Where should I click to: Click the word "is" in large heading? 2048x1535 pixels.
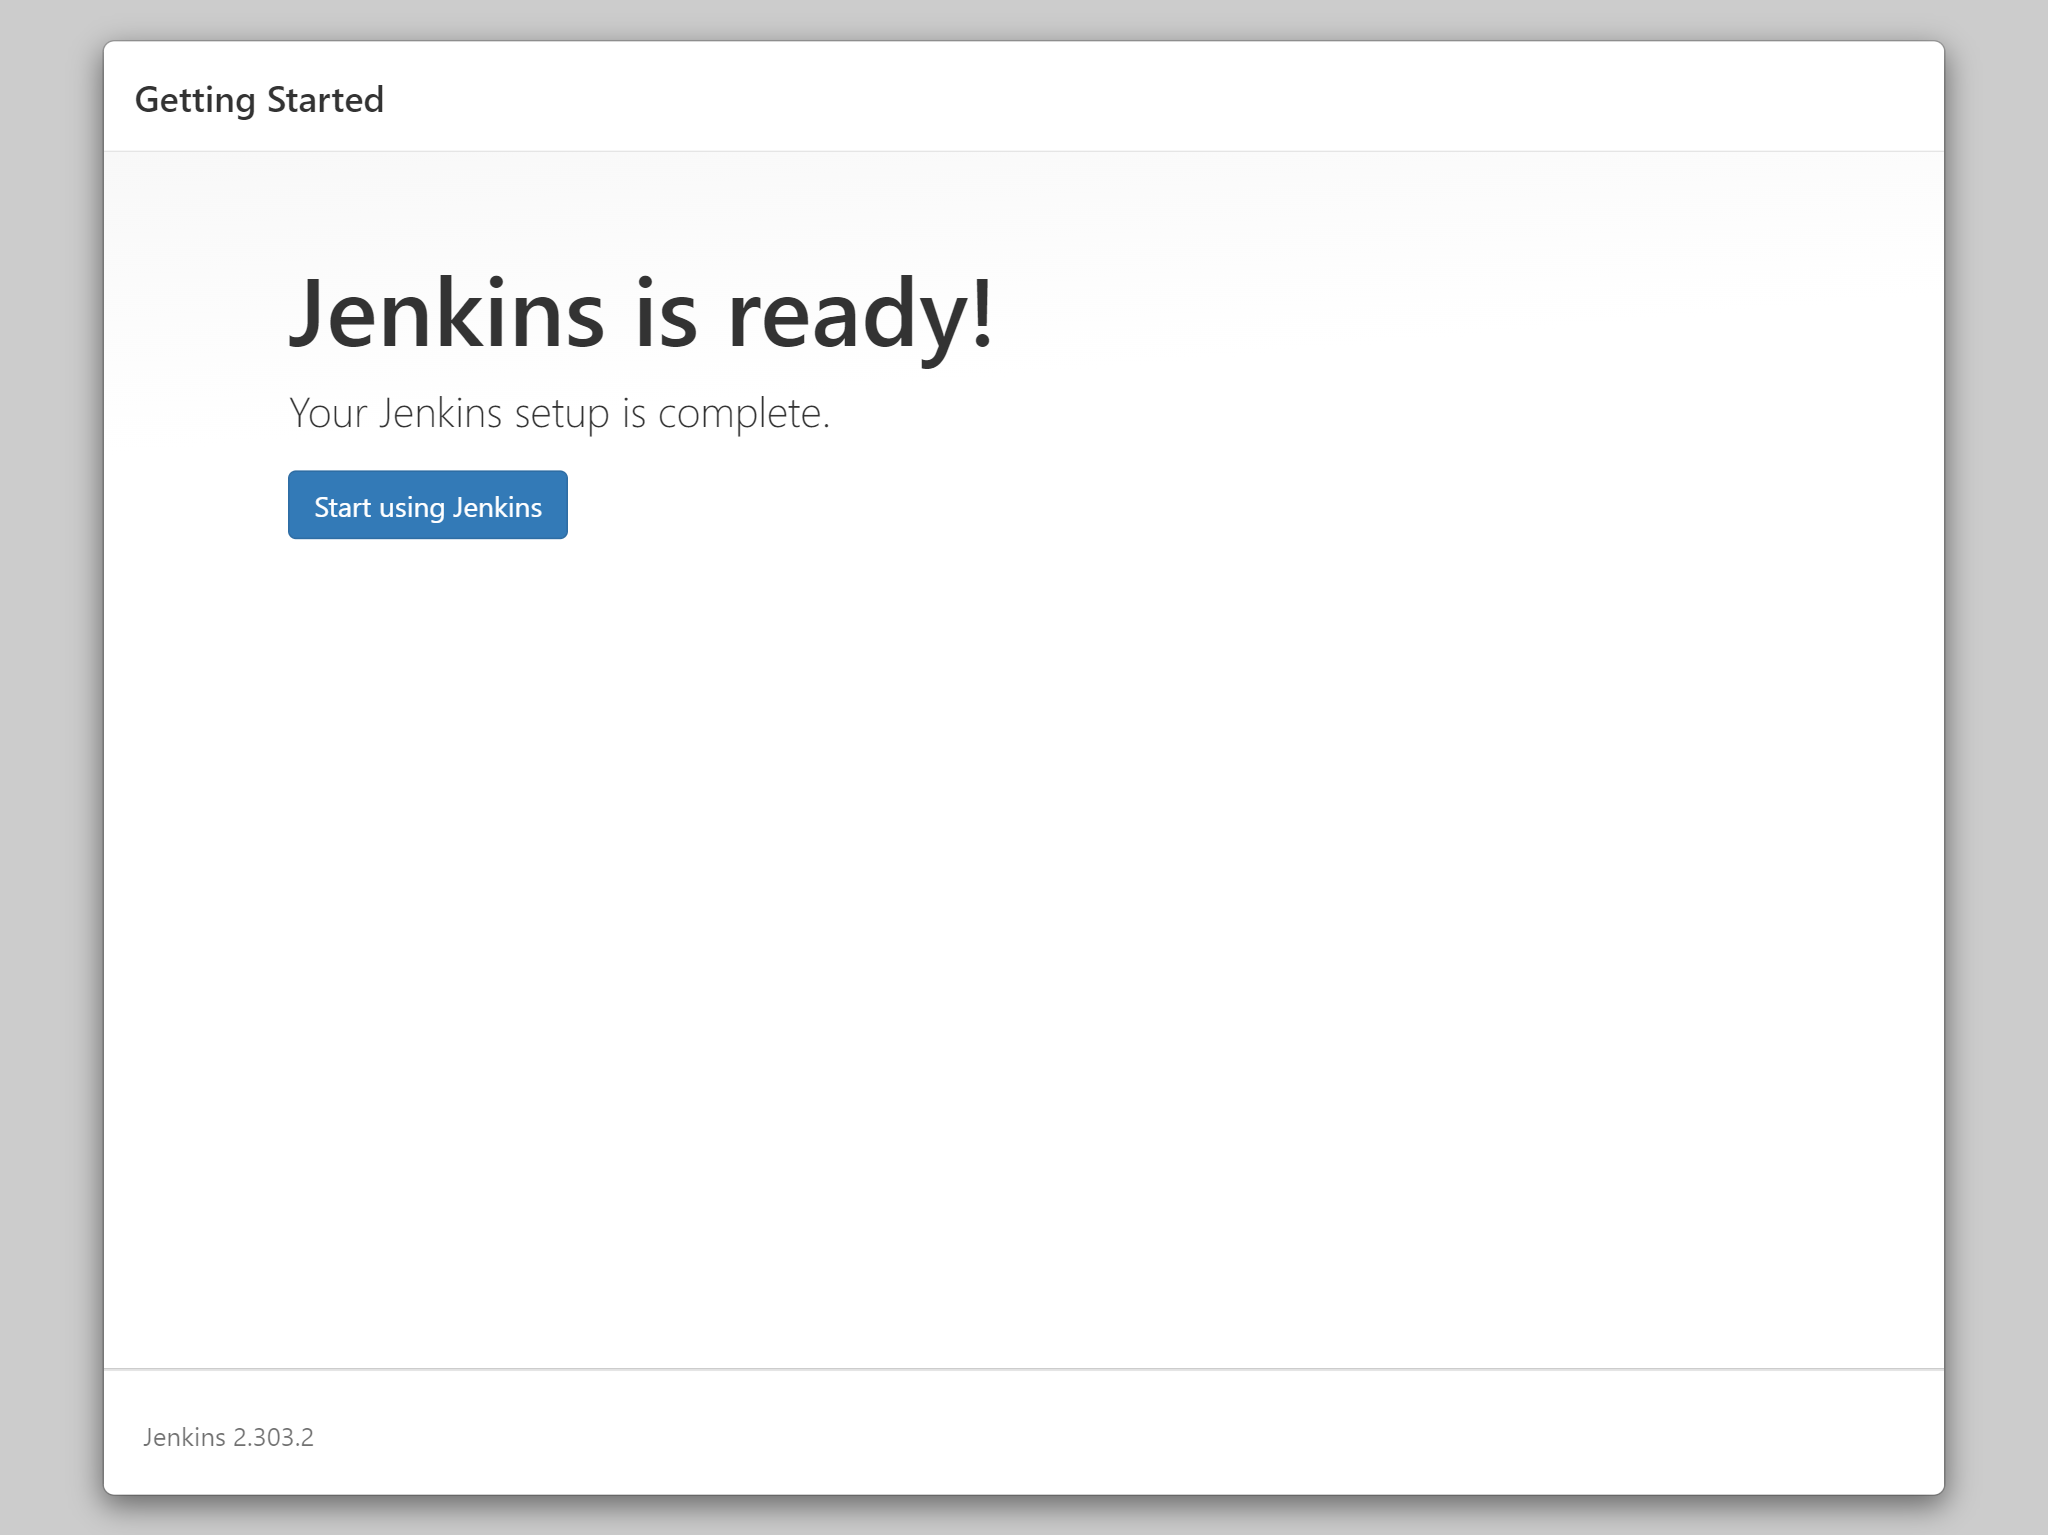point(665,314)
